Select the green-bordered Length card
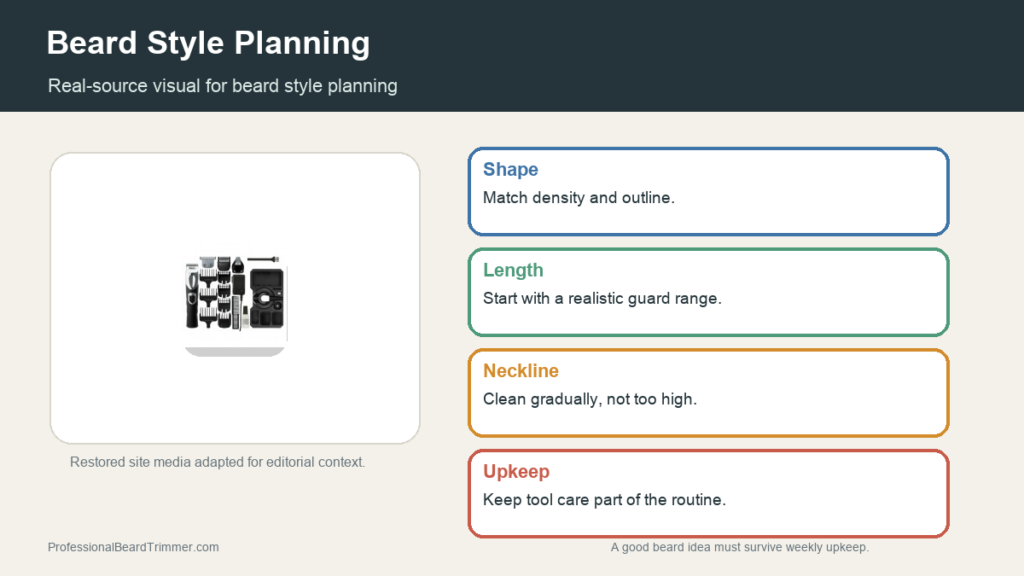Image resolution: width=1024 pixels, height=576 pixels. pos(709,292)
